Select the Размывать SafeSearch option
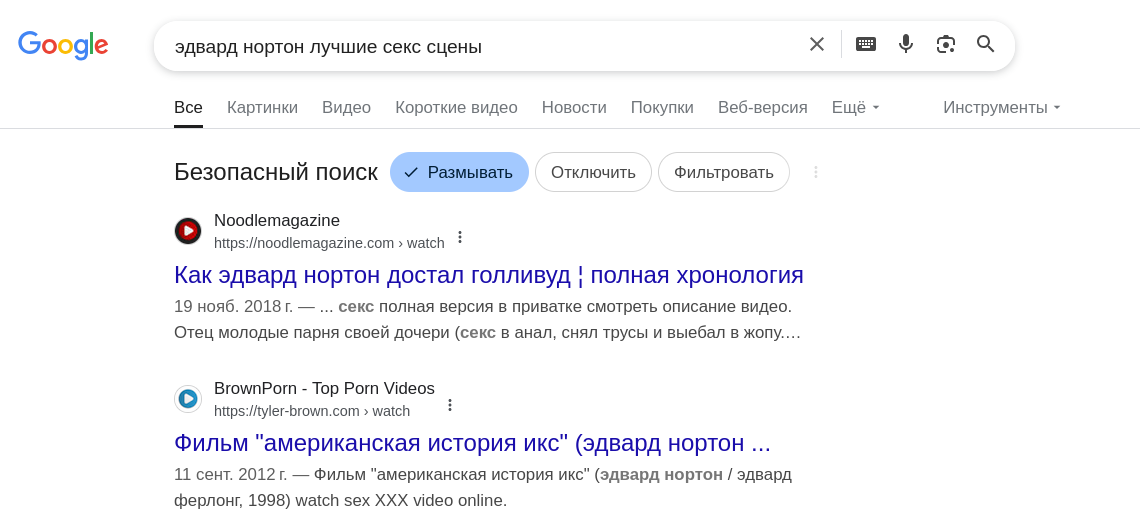Viewport: 1140px width, 532px height. [459, 172]
